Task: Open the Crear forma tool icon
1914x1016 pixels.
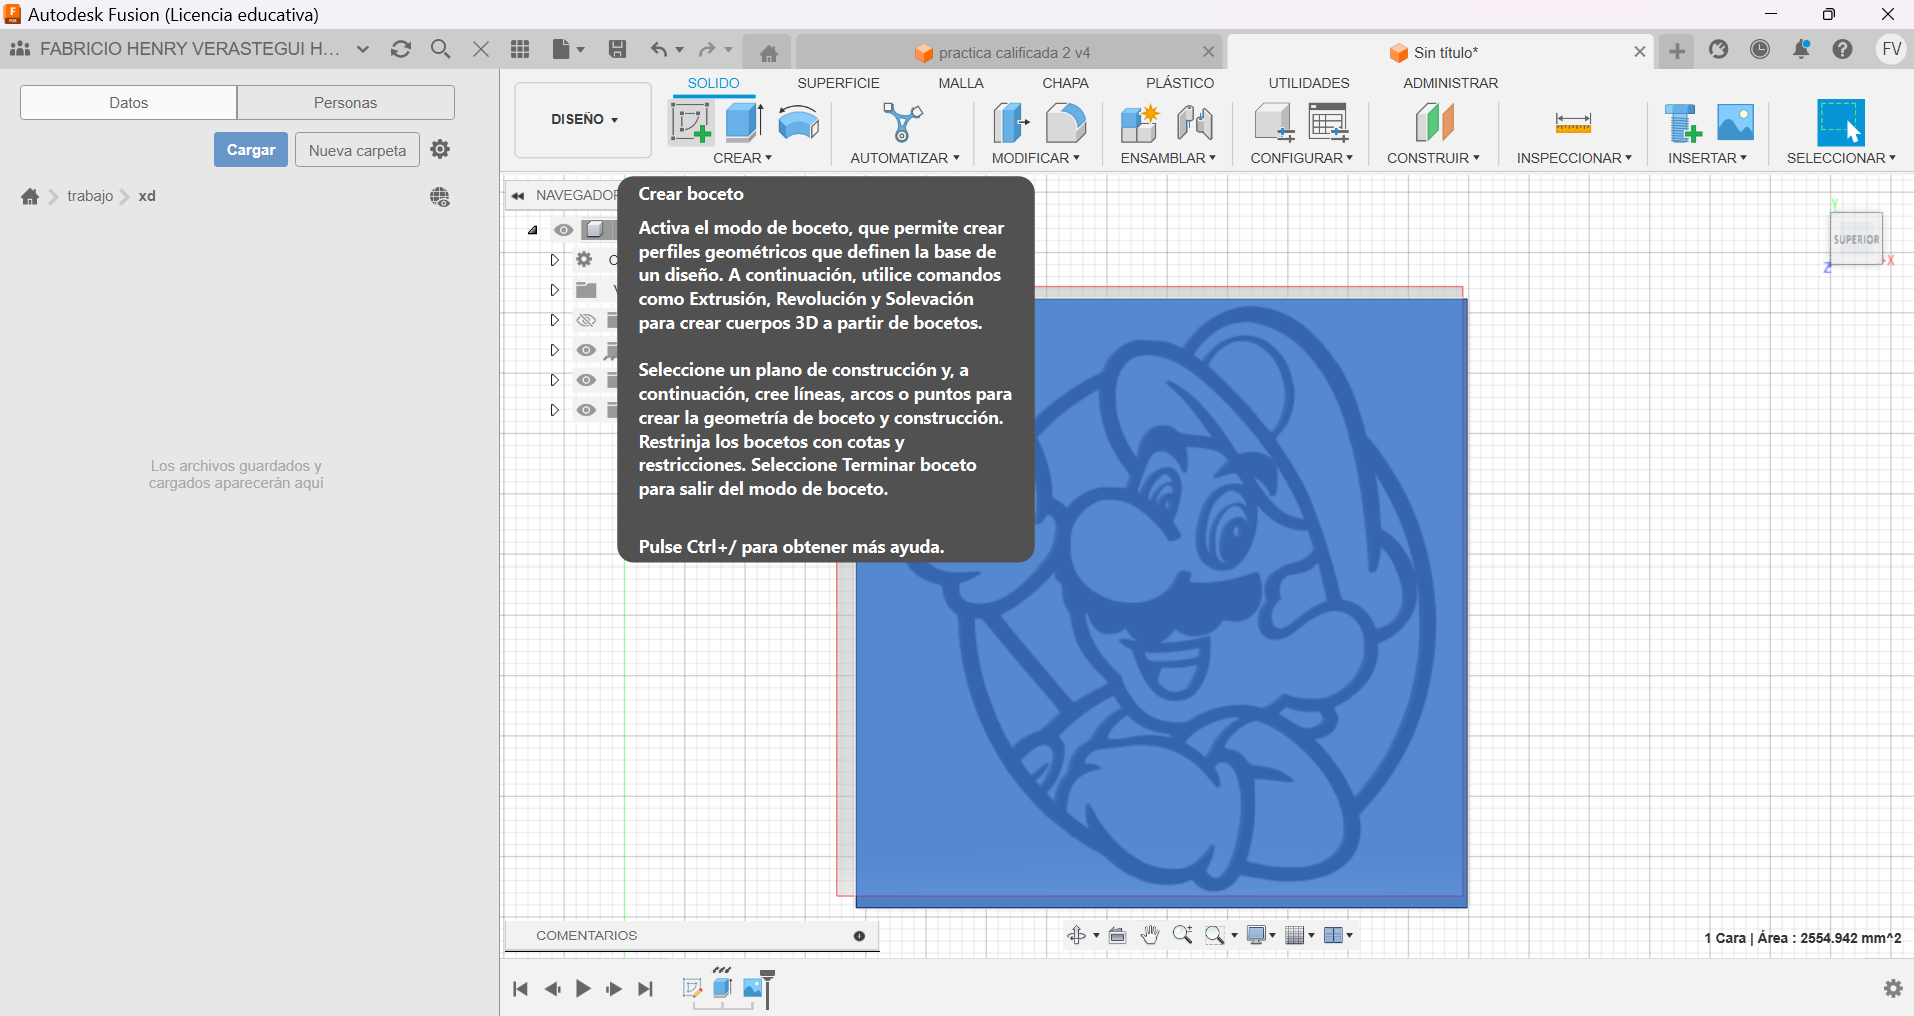Action: (x=798, y=122)
